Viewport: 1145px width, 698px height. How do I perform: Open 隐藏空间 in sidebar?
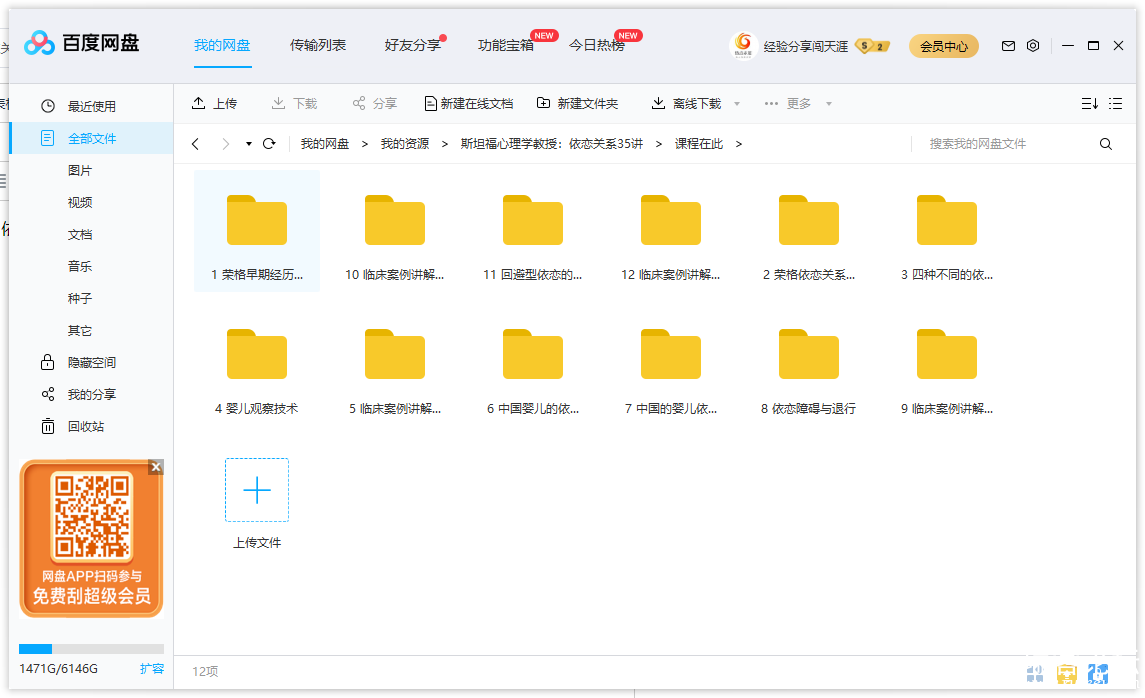click(91, 362)
